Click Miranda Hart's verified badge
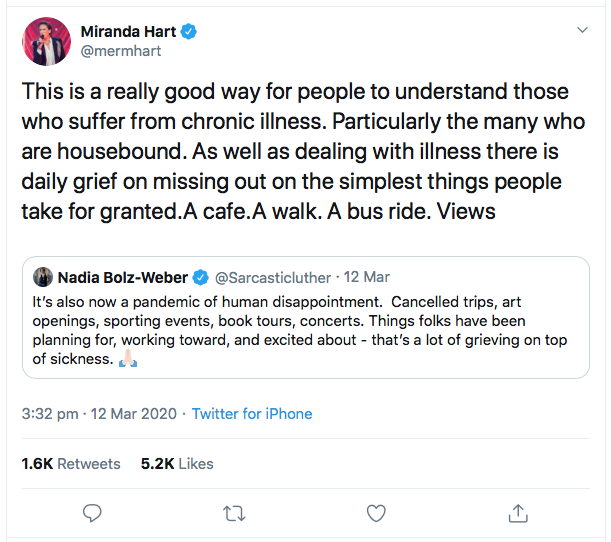 tap(189, 31)
